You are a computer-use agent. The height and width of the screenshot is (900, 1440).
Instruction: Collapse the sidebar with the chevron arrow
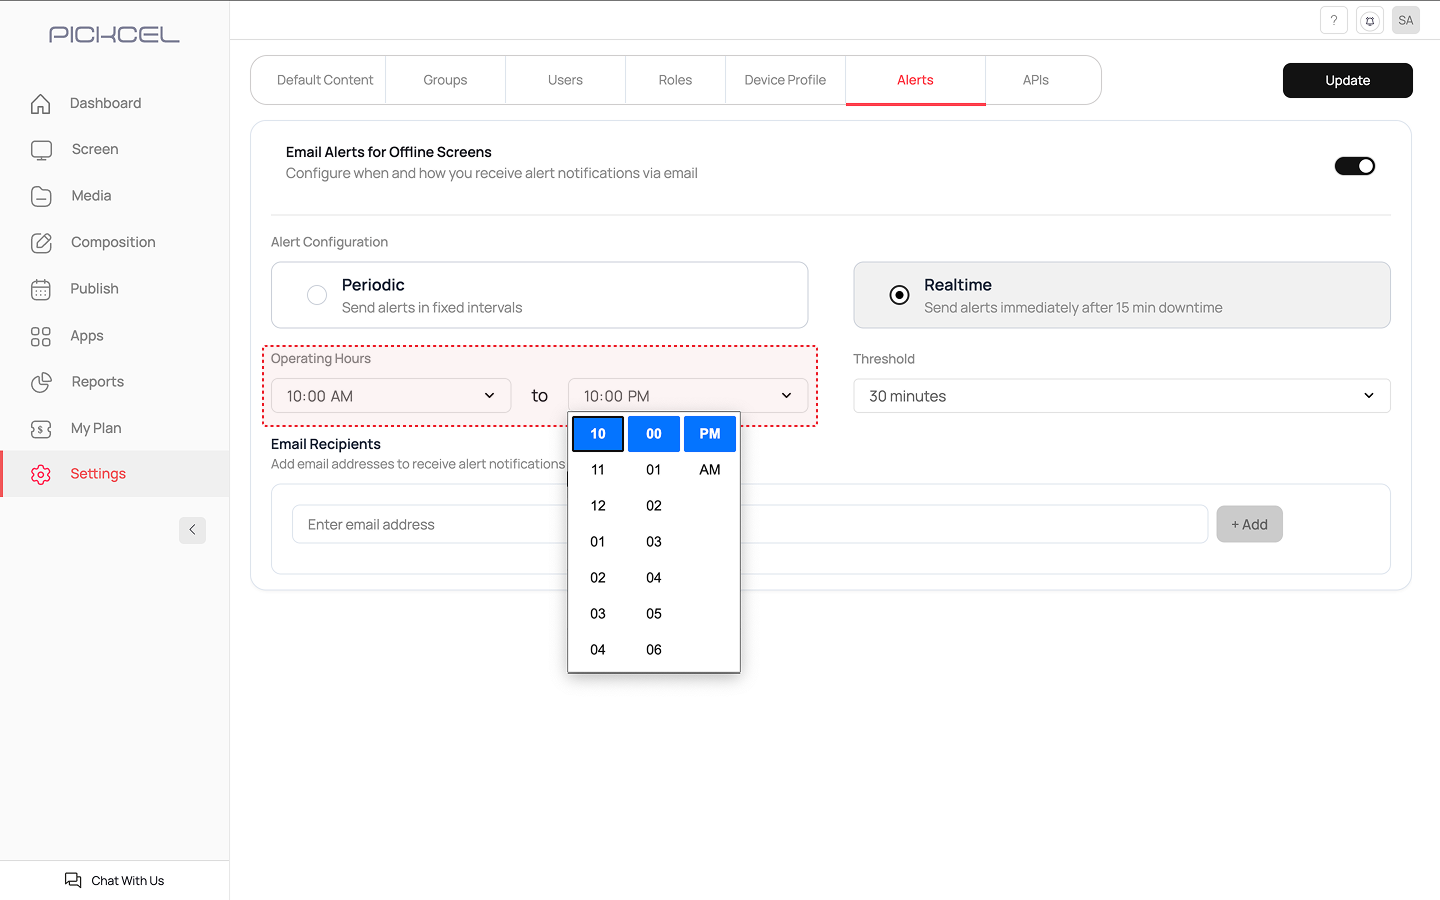pyautogui.click(x=192, y=530)
